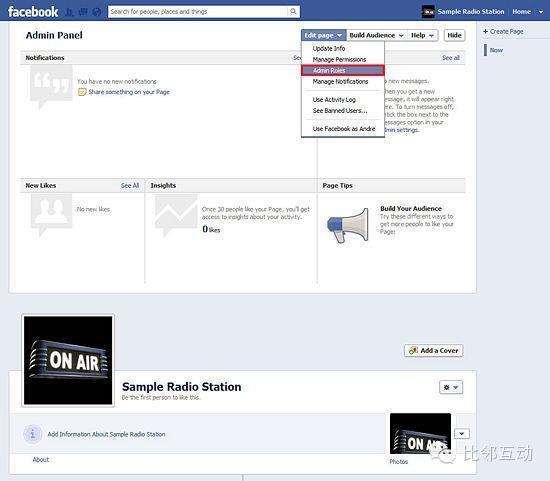Click the Hide button
This screenshot has width=550, height=481.
[x=455, y=35]
